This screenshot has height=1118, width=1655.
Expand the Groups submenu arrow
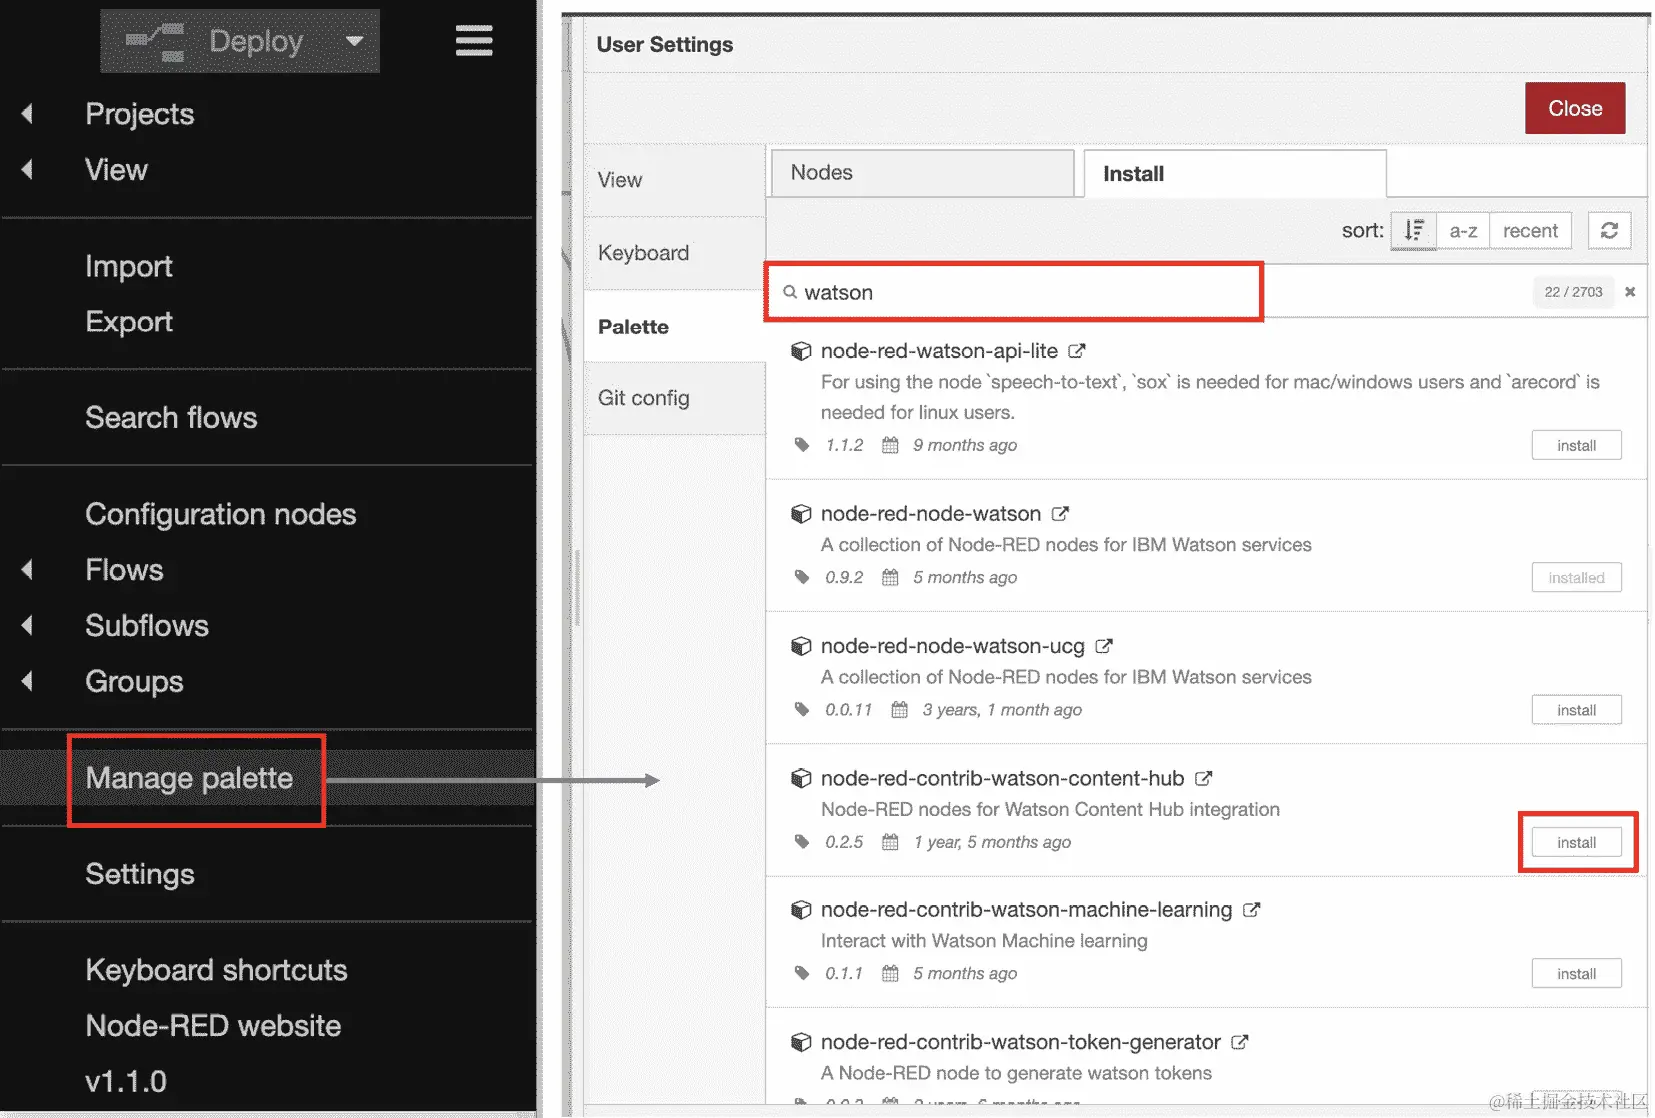(28, 682)
